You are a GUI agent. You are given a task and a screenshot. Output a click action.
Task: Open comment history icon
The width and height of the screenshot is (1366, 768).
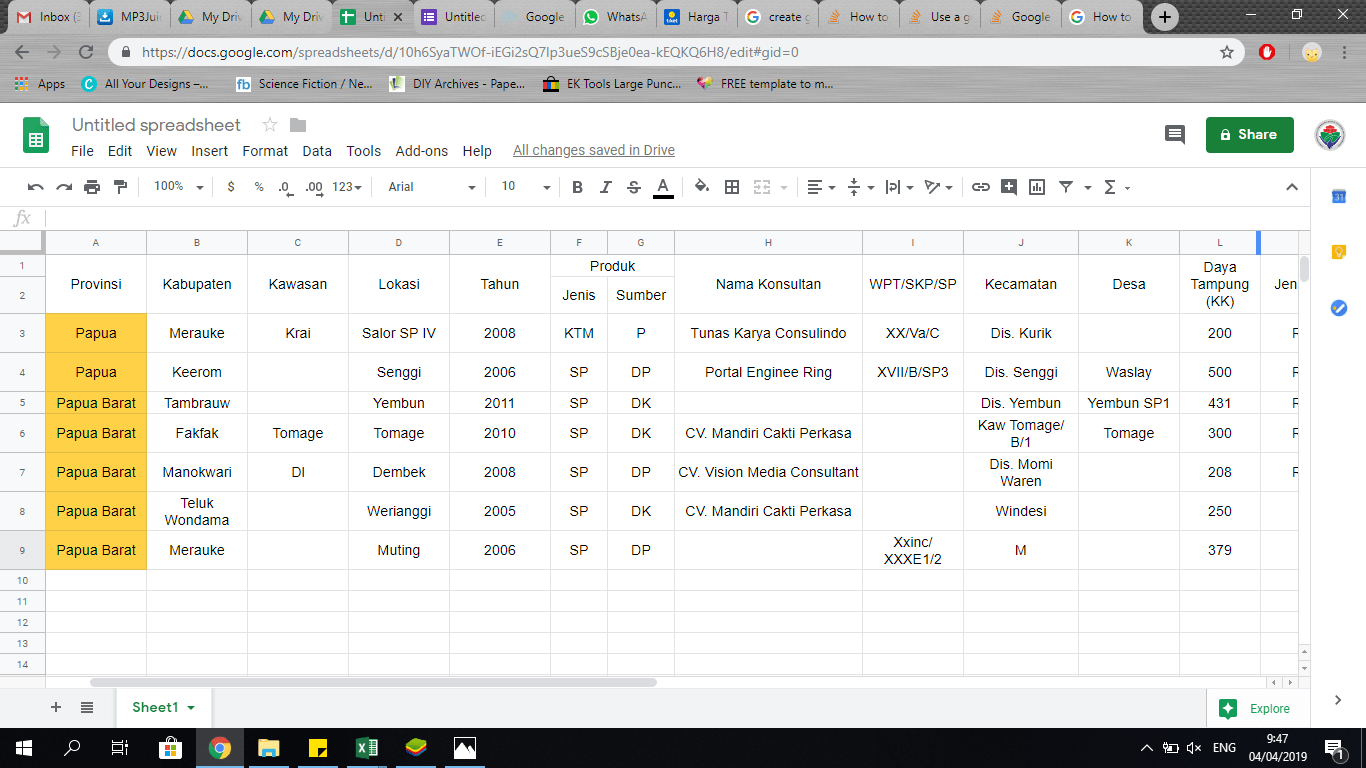1175,135
